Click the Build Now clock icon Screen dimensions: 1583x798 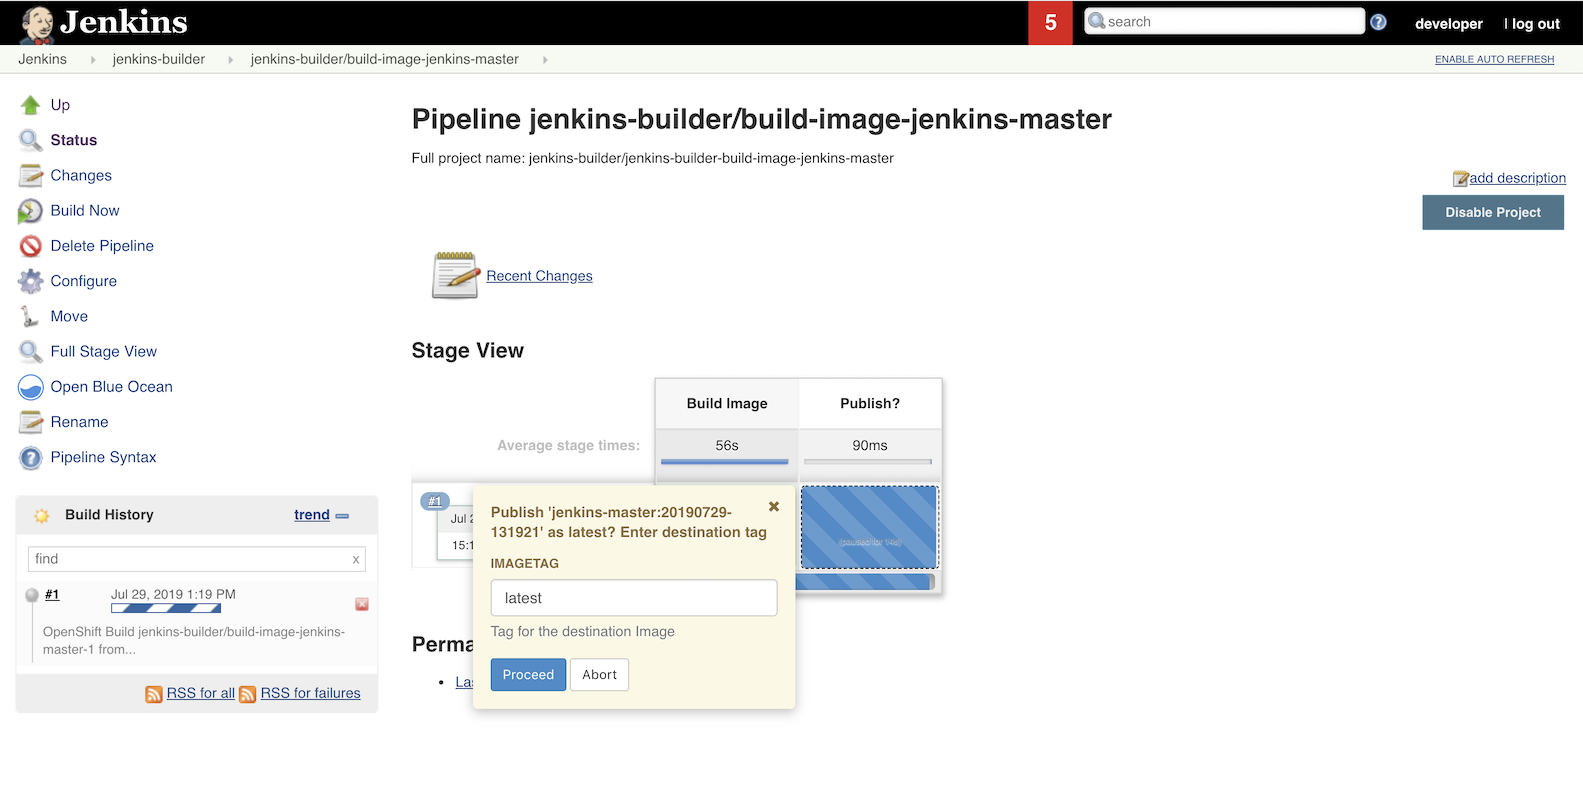(x=31, y=211)
